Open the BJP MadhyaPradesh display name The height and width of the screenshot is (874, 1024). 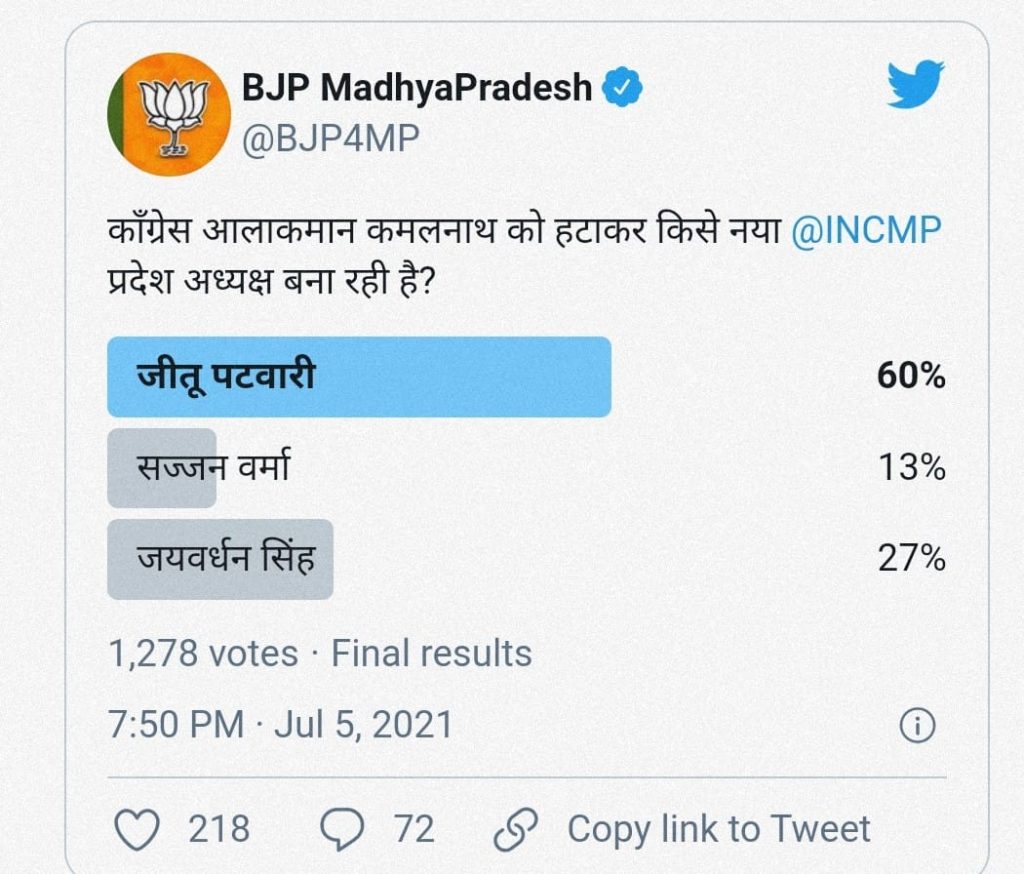(417, 88)
